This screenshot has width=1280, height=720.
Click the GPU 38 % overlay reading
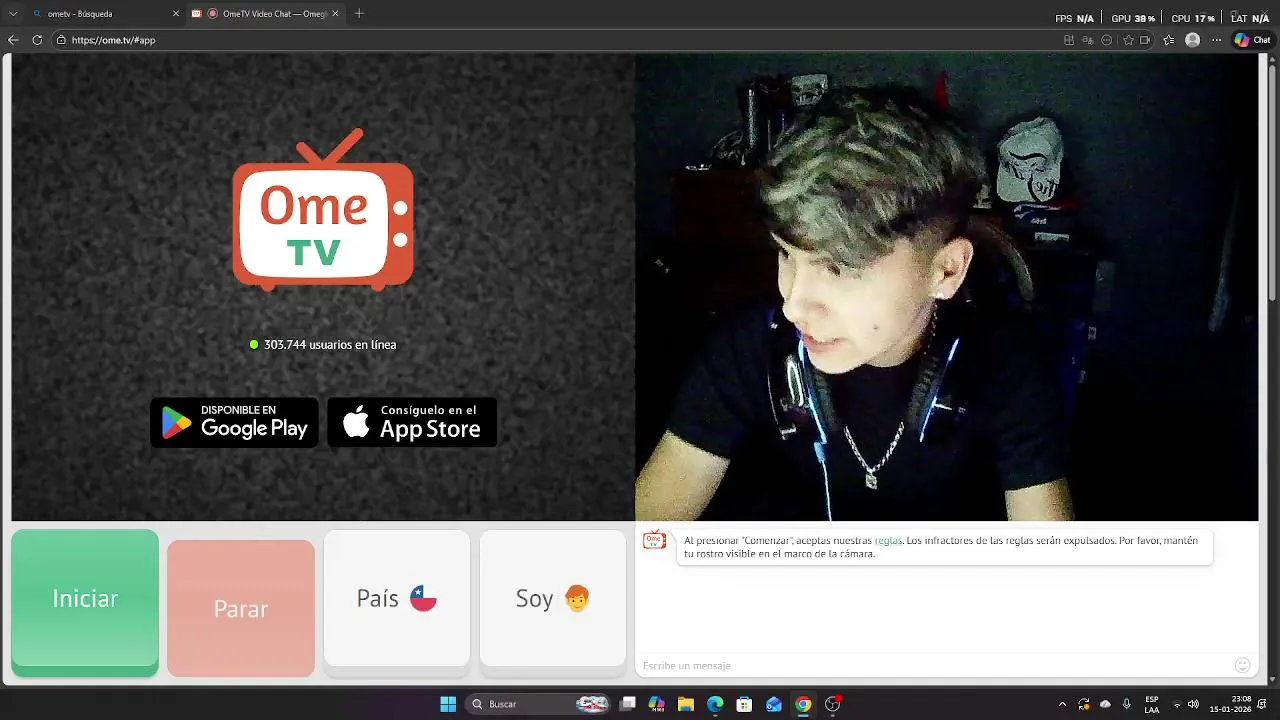point(1133,18)
